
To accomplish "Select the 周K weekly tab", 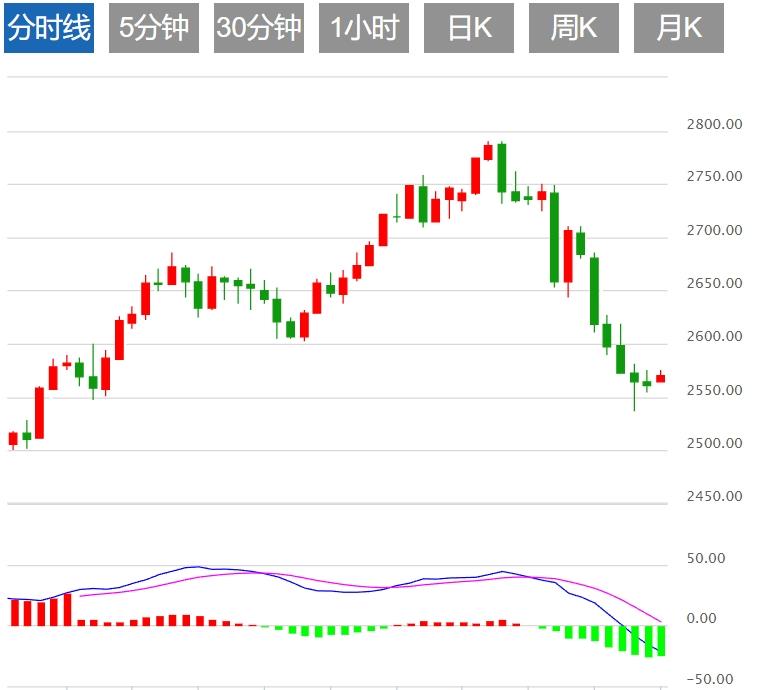I will (x=574, y=28).
